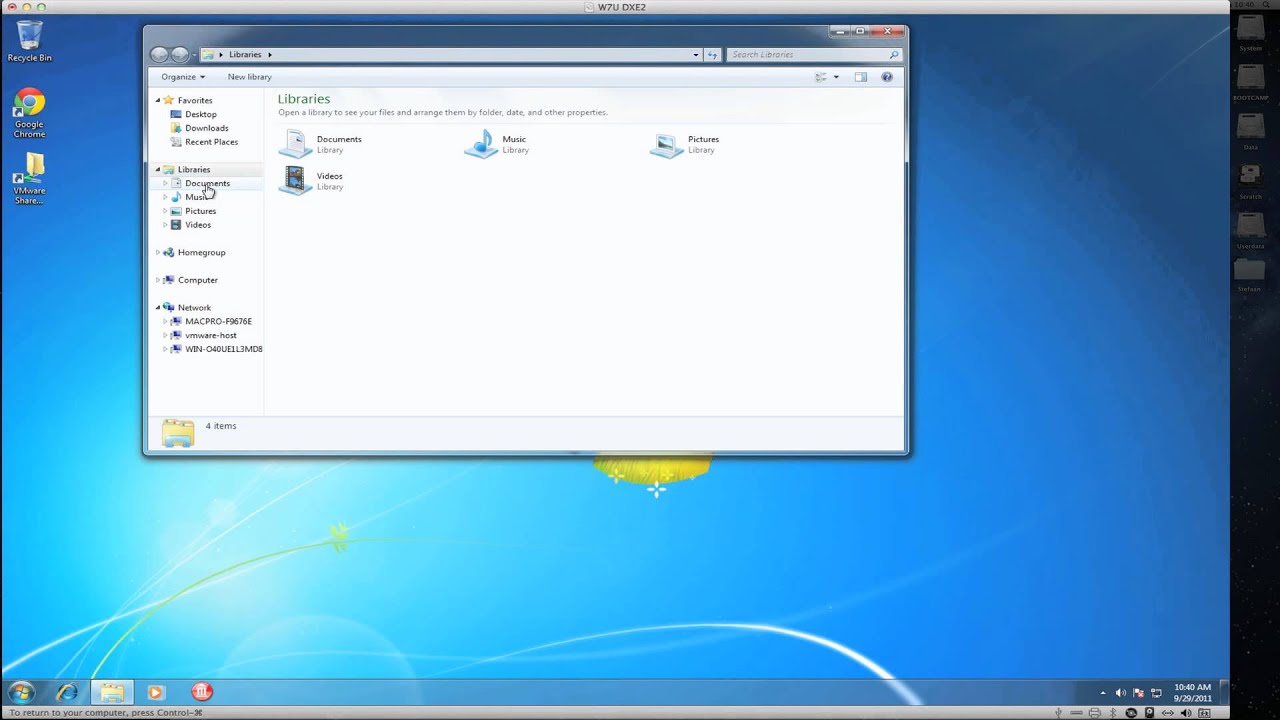
Task: Select the Videos library tile in content area
Action: pos(311,181)
